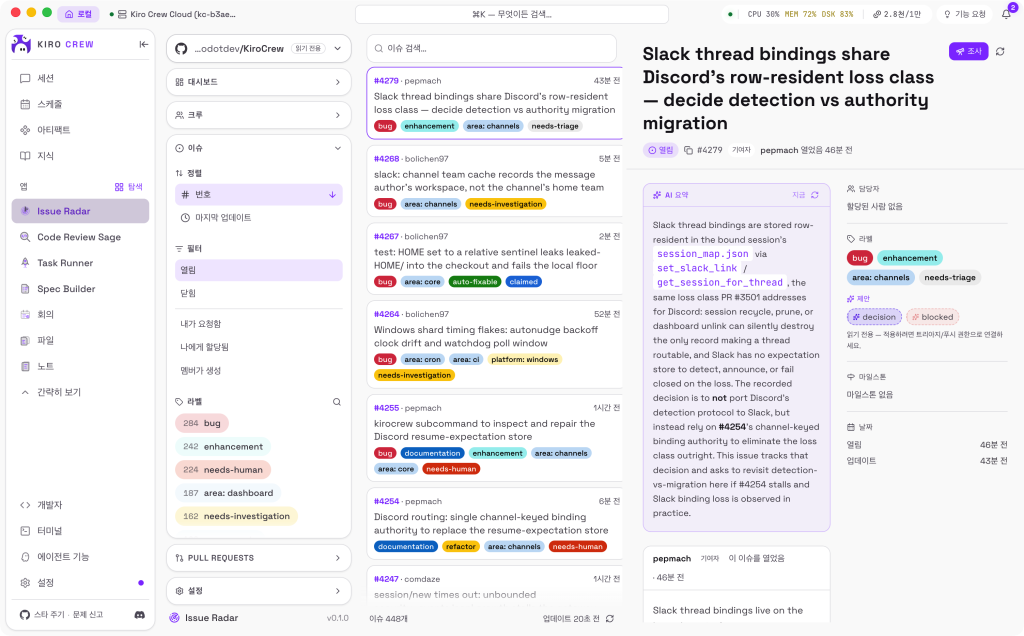
Task: Search labels using the magnifier icon
Action: (336, 402)
